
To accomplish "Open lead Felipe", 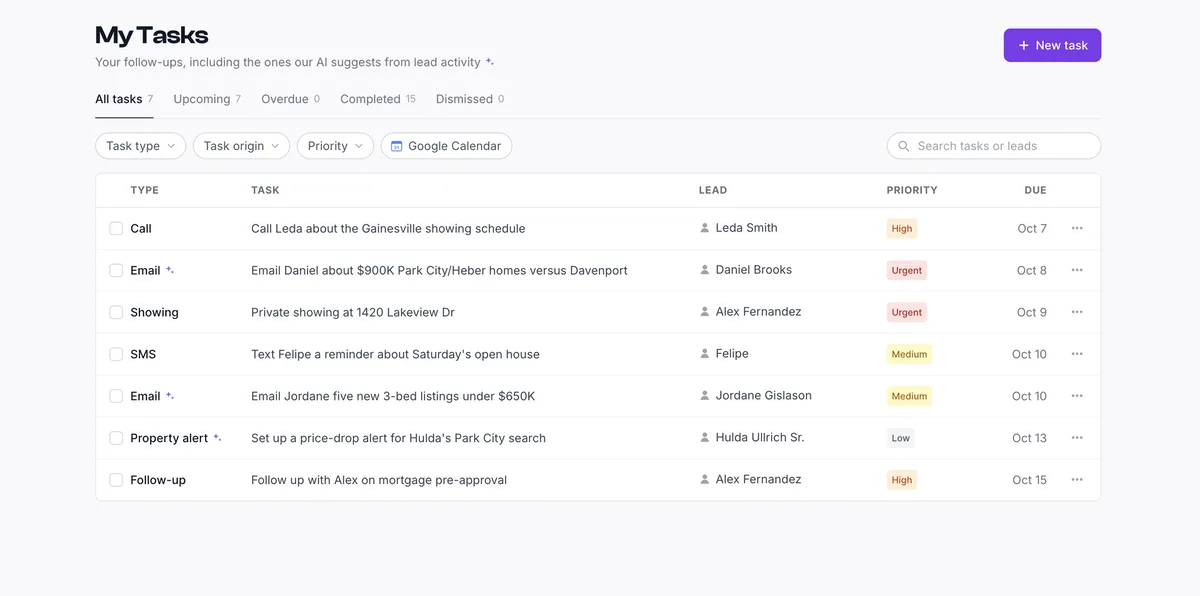I will 732,354.
